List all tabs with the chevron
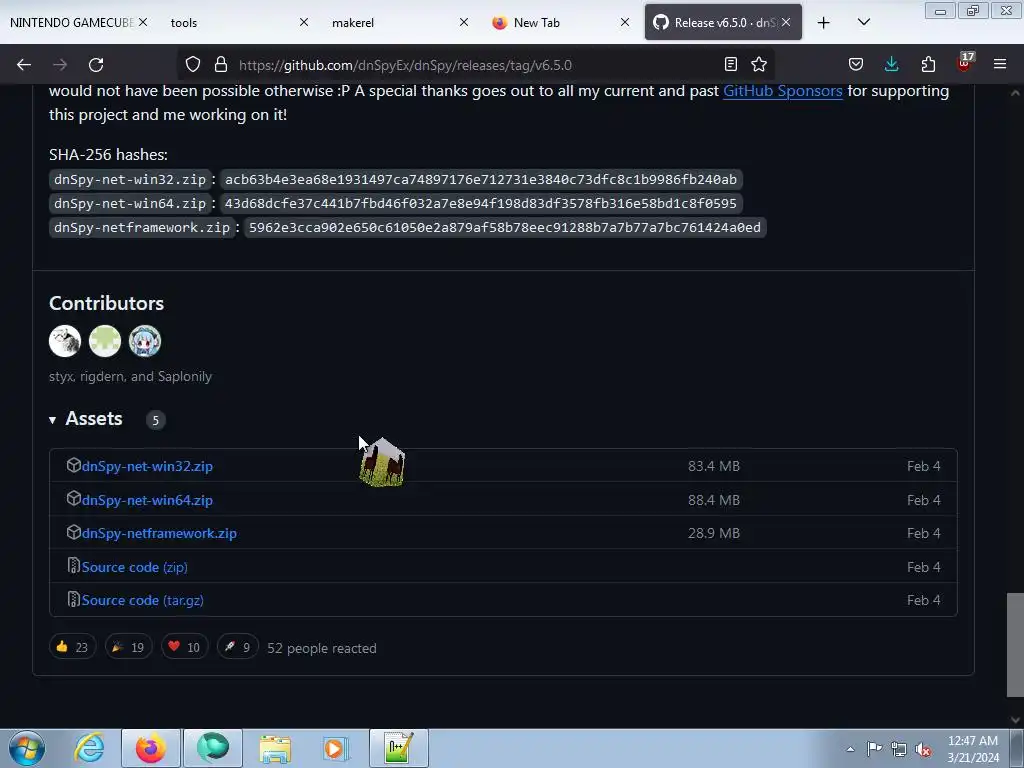The height and width of the screenshot is (768, 1024). [x=863, y=22]
